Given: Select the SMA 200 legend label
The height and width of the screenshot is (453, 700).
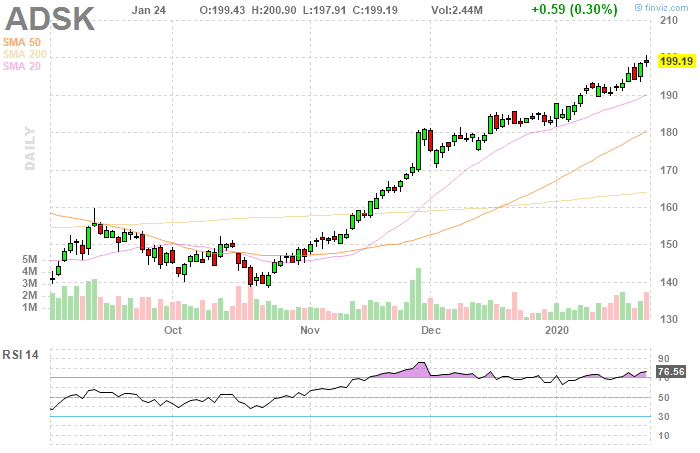Looking at the screenshot, I should 25,54.
